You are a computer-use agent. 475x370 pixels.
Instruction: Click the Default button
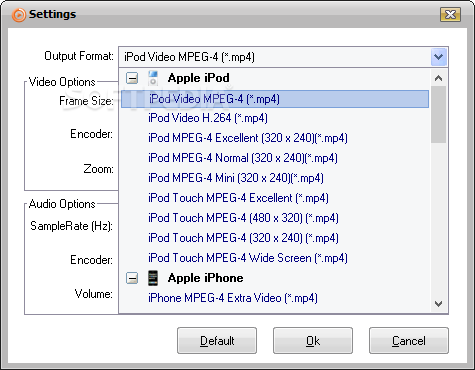217,341
